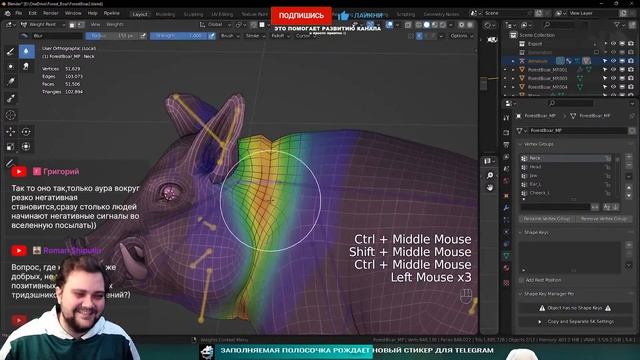Open the Falloff settings dropdown

280,36
